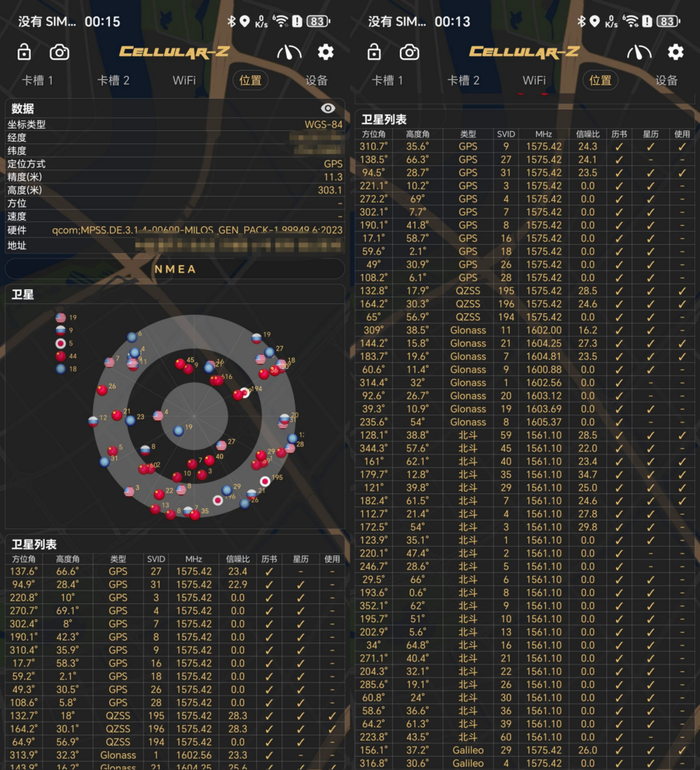Tap the US flag legend icon labeled 19
700x770 pixels.
point(60,318)
